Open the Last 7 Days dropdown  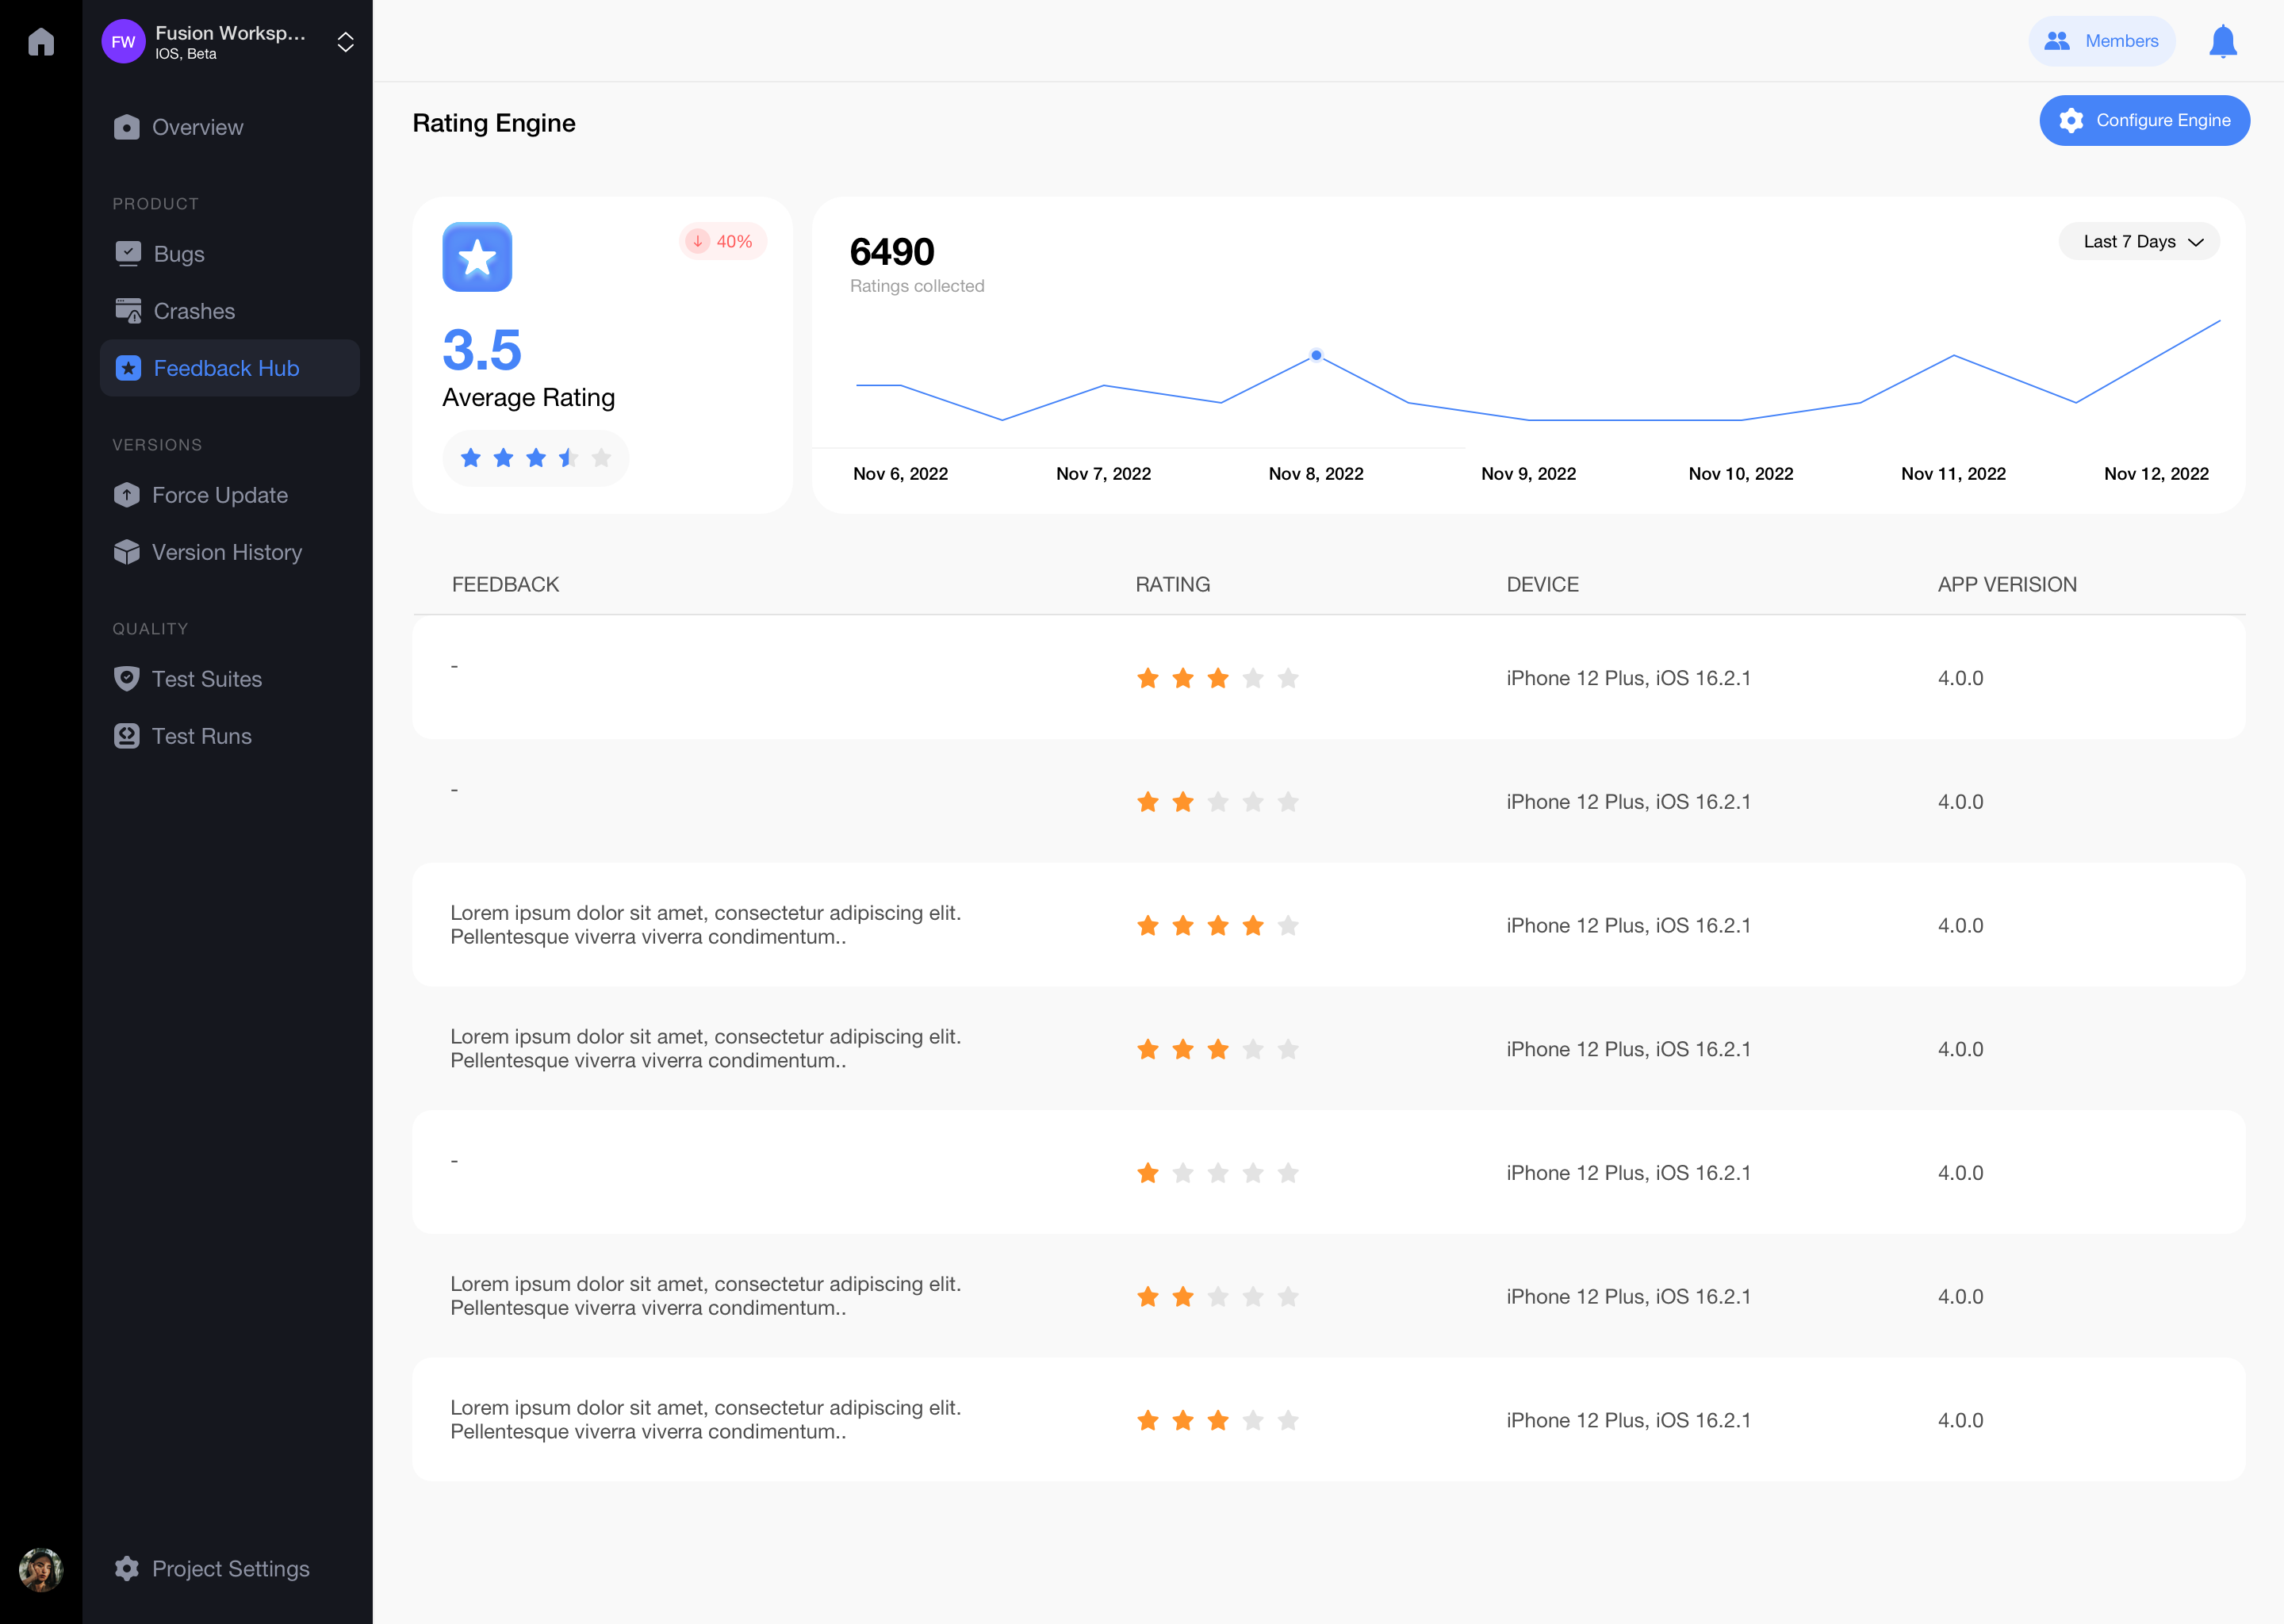pyautogui.click(x=2139, y=242)
